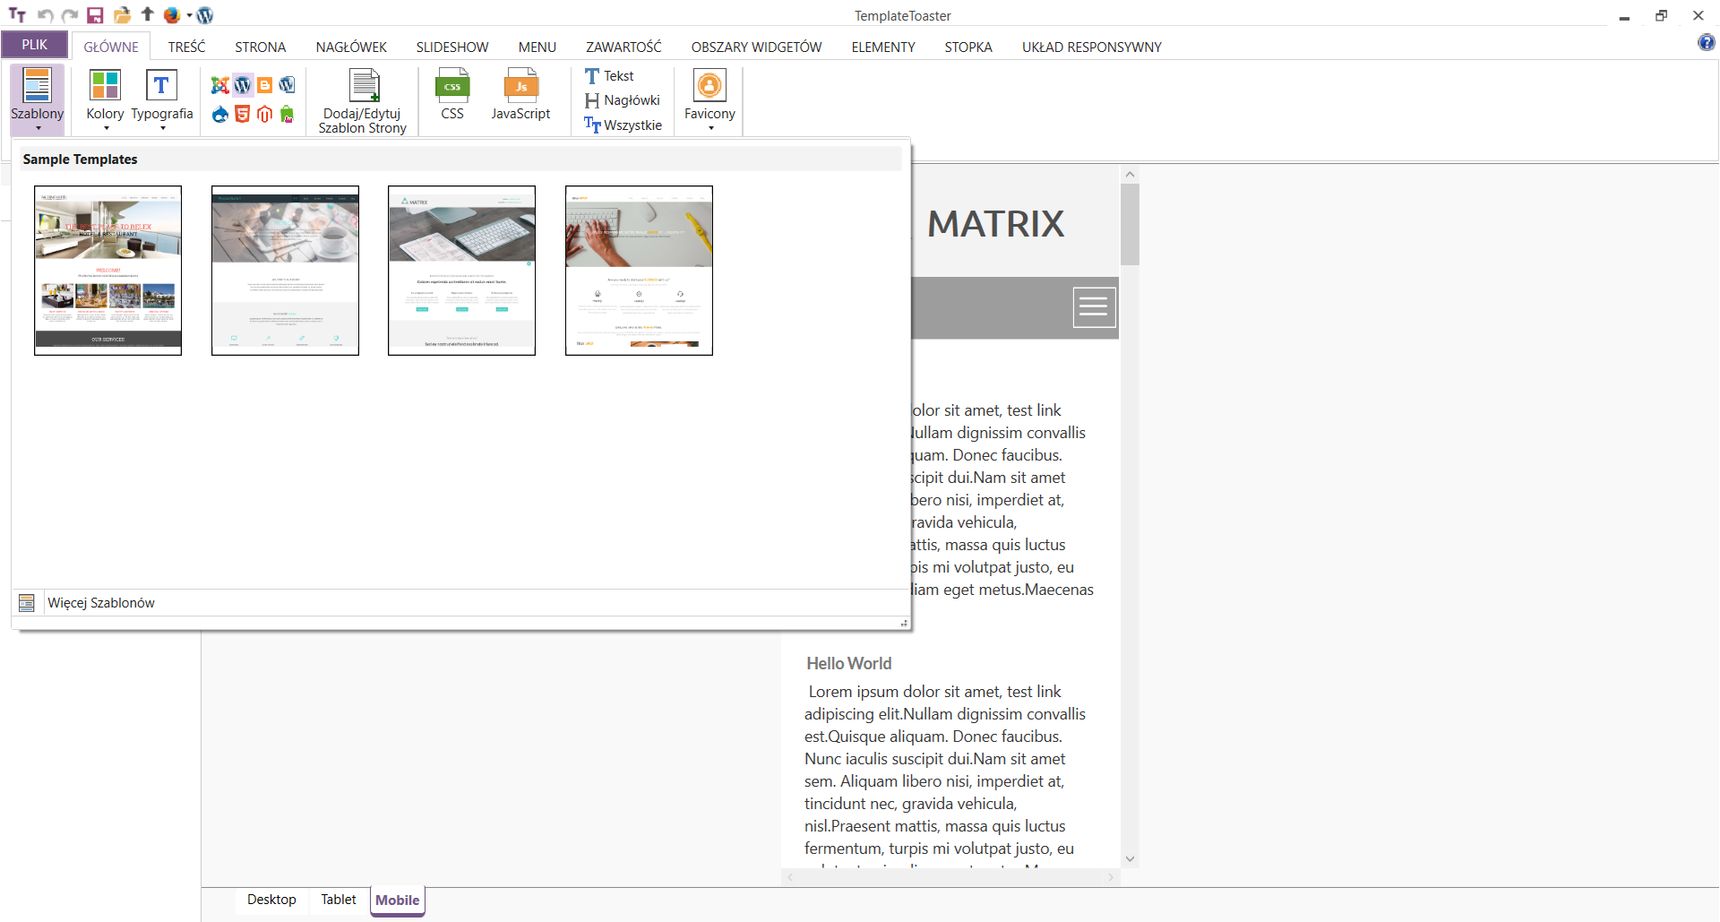
Task: Click the Wszystkie typography button
Action: point(623,125)
